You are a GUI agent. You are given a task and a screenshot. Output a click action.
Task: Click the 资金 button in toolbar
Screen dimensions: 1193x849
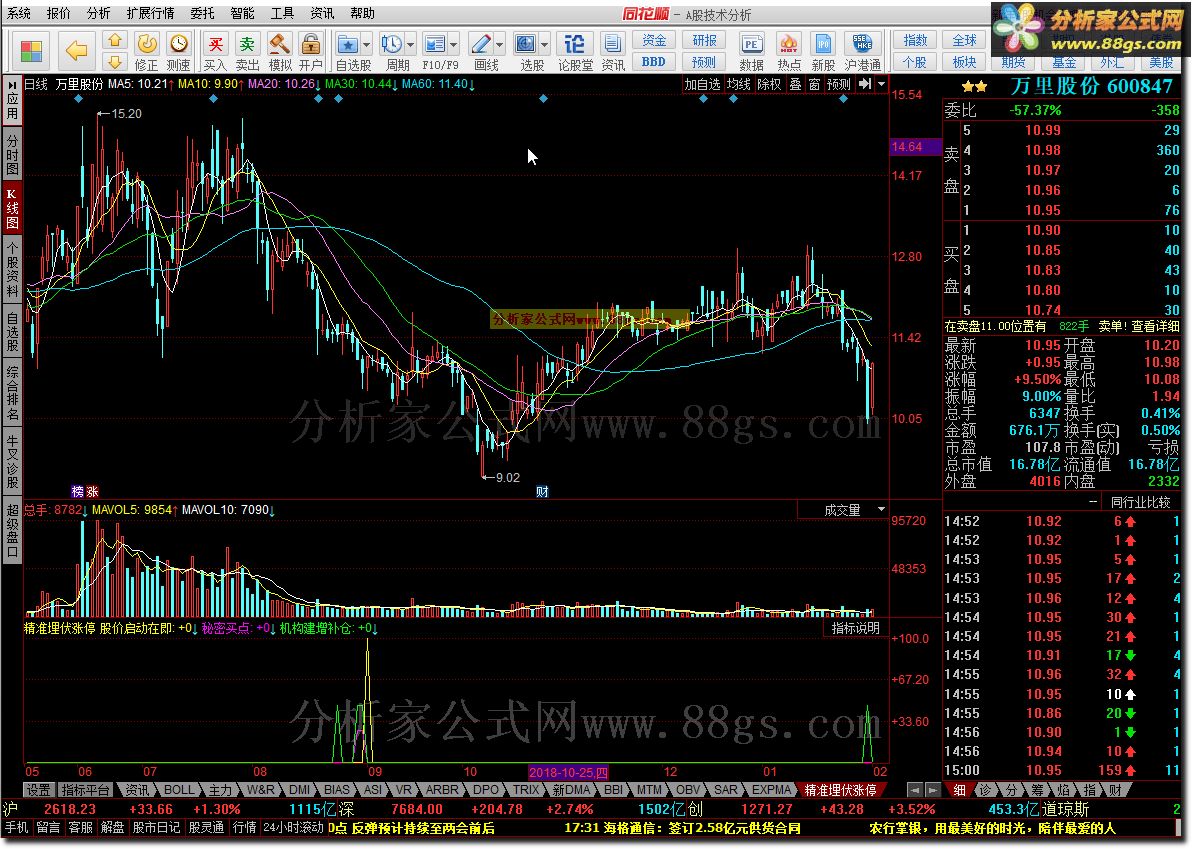(654, 40)
